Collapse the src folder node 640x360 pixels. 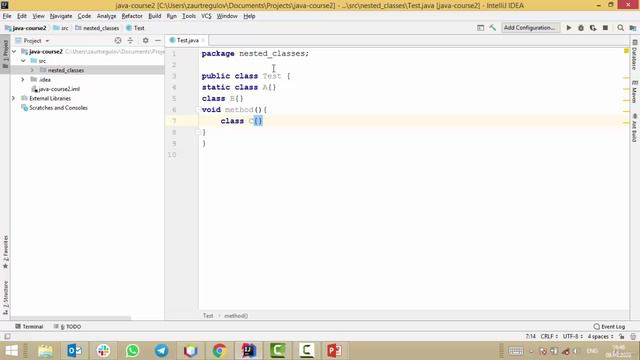[23, 61]
